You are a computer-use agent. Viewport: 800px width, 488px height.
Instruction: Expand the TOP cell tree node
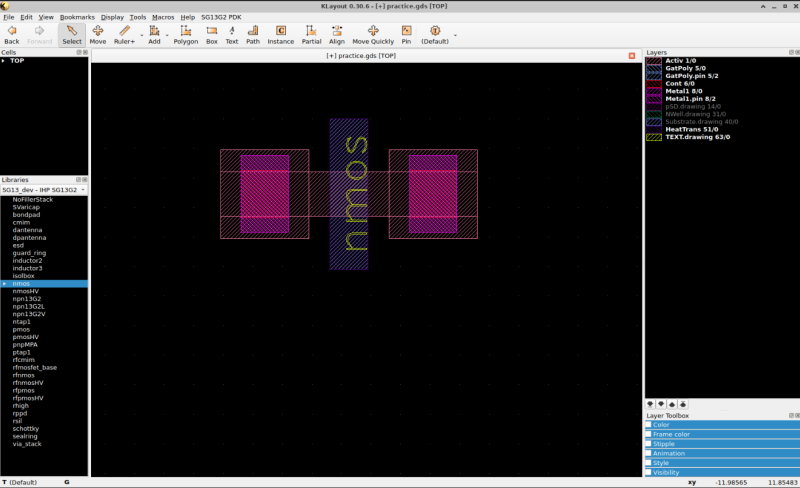[x=4, y=61]
